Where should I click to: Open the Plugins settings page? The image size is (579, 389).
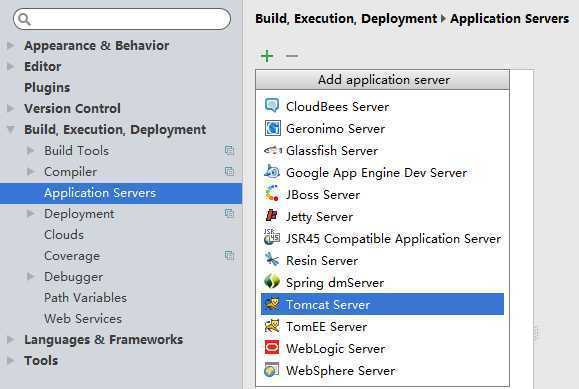click(x=47, y=88)
